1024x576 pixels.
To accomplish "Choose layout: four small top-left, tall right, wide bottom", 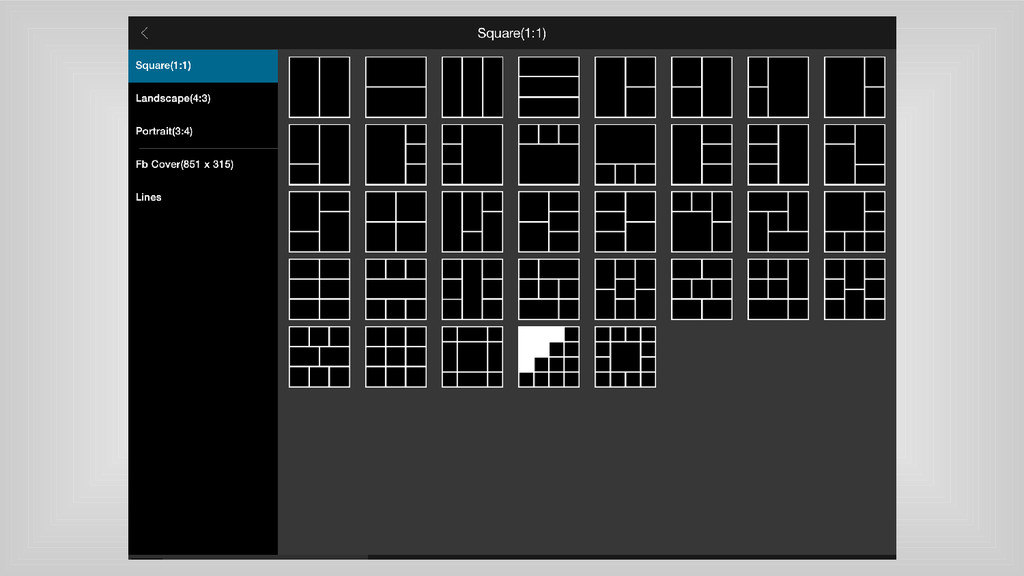I will (x=778, y=289).
